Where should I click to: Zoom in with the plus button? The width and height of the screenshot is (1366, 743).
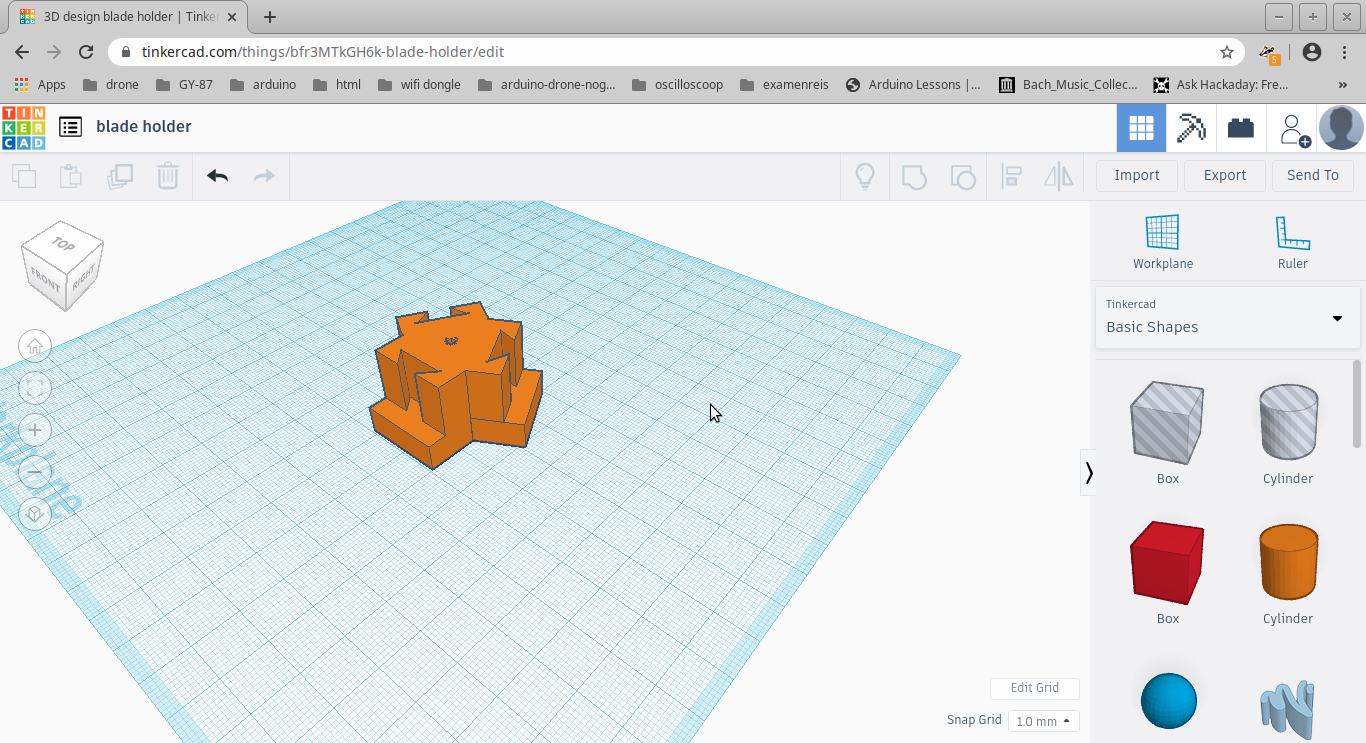point(35,430)
